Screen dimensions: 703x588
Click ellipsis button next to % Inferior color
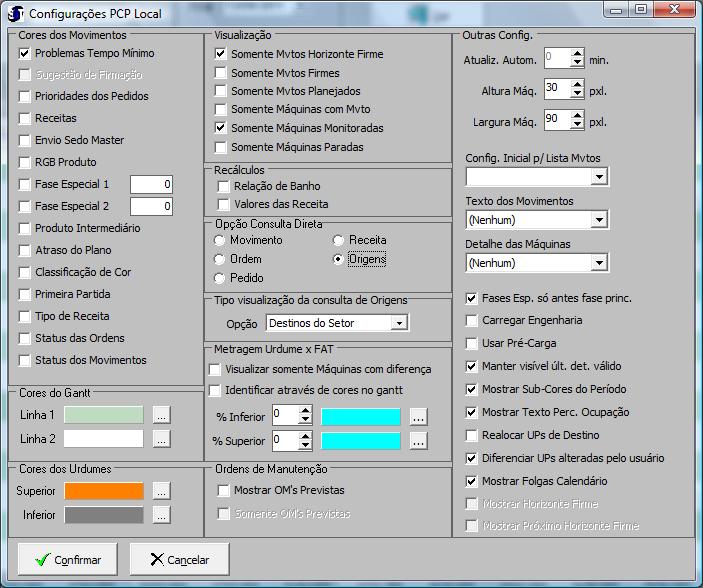point(419,416)
